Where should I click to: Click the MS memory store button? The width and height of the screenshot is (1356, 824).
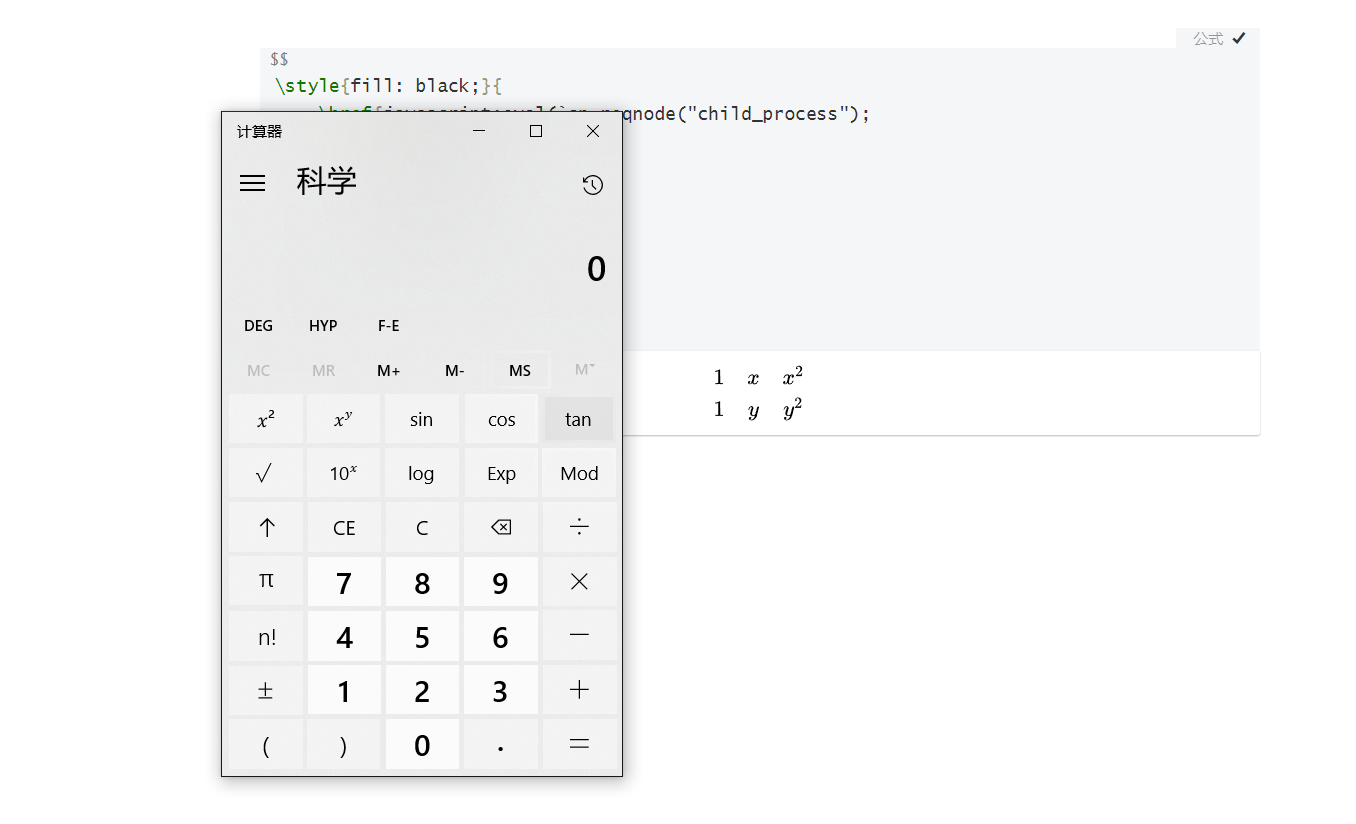click(x=520, y=370)
